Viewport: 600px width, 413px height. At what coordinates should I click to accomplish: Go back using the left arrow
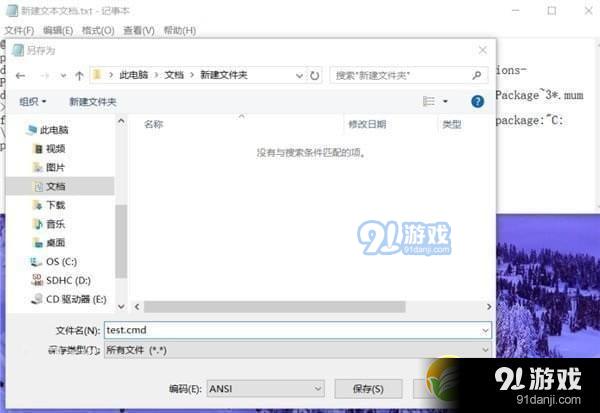(21, 76)
